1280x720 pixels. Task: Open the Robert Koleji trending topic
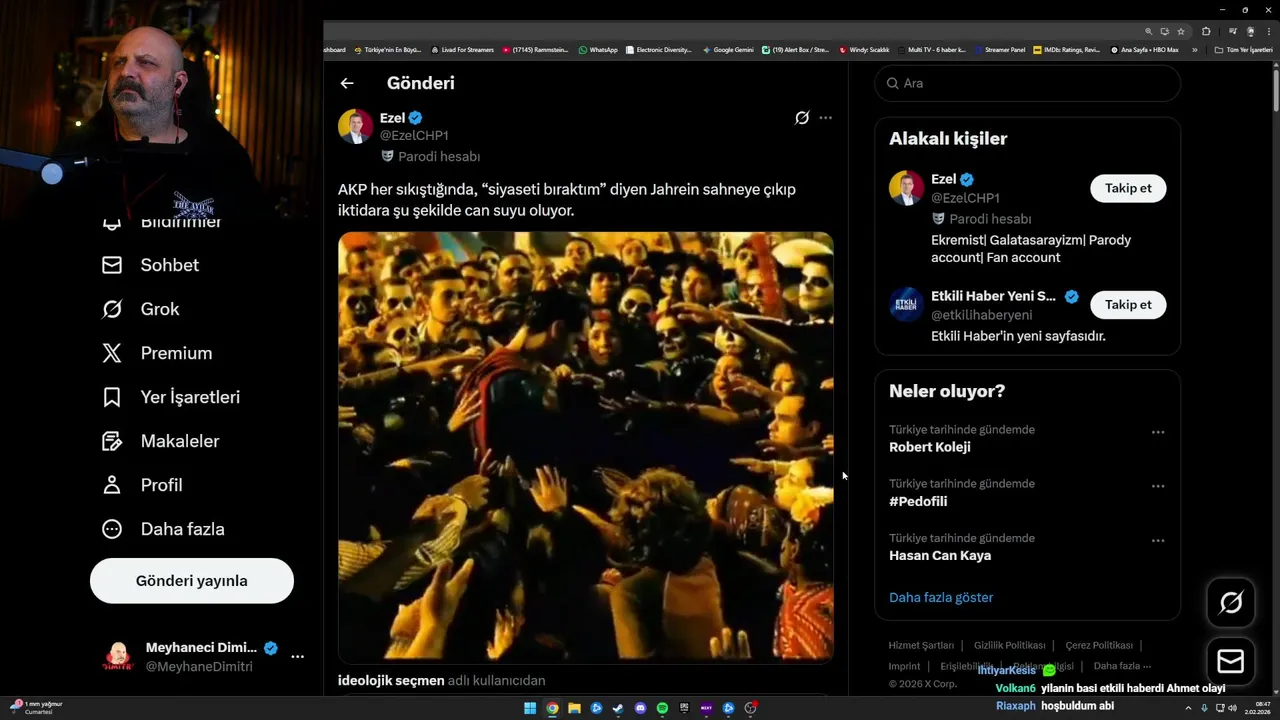coord(930,447)
